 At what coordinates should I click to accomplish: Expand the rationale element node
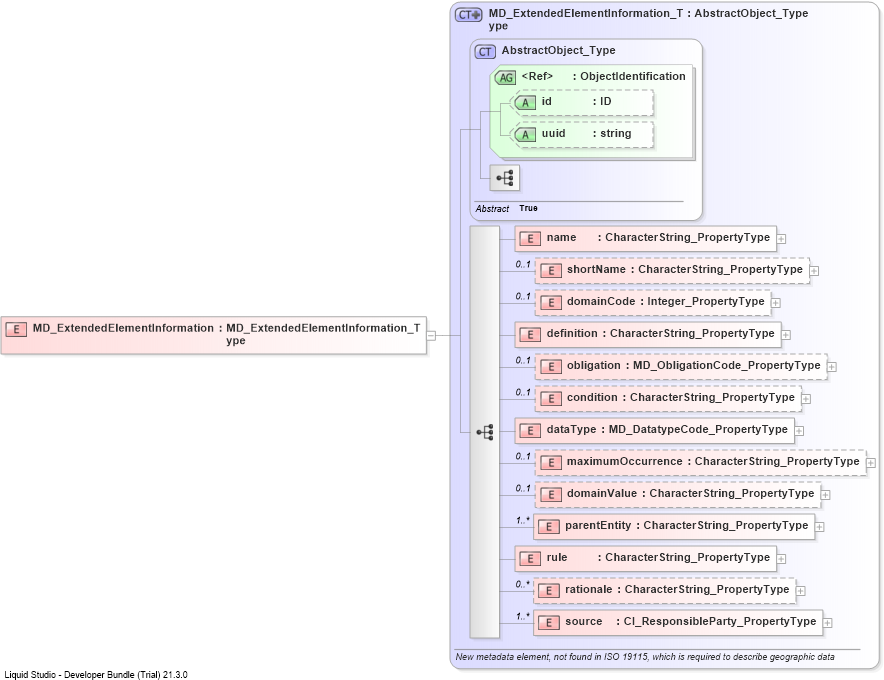click(x=801, y=591)
